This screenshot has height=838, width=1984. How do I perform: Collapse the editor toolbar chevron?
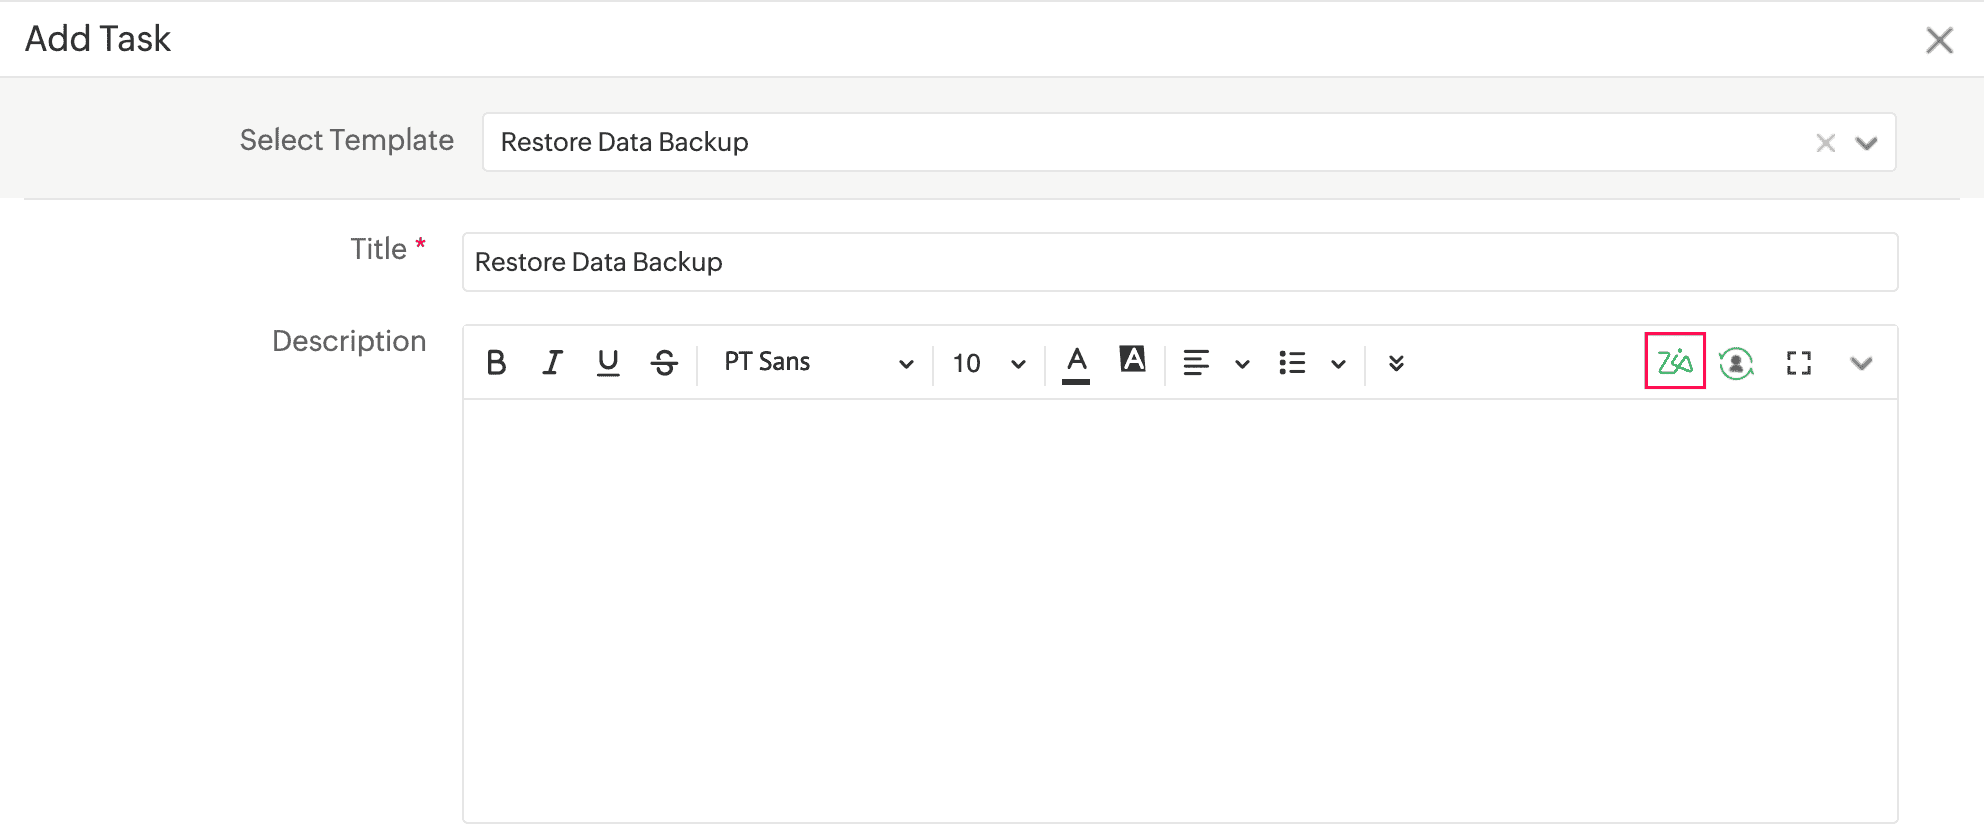(1861, 363)
